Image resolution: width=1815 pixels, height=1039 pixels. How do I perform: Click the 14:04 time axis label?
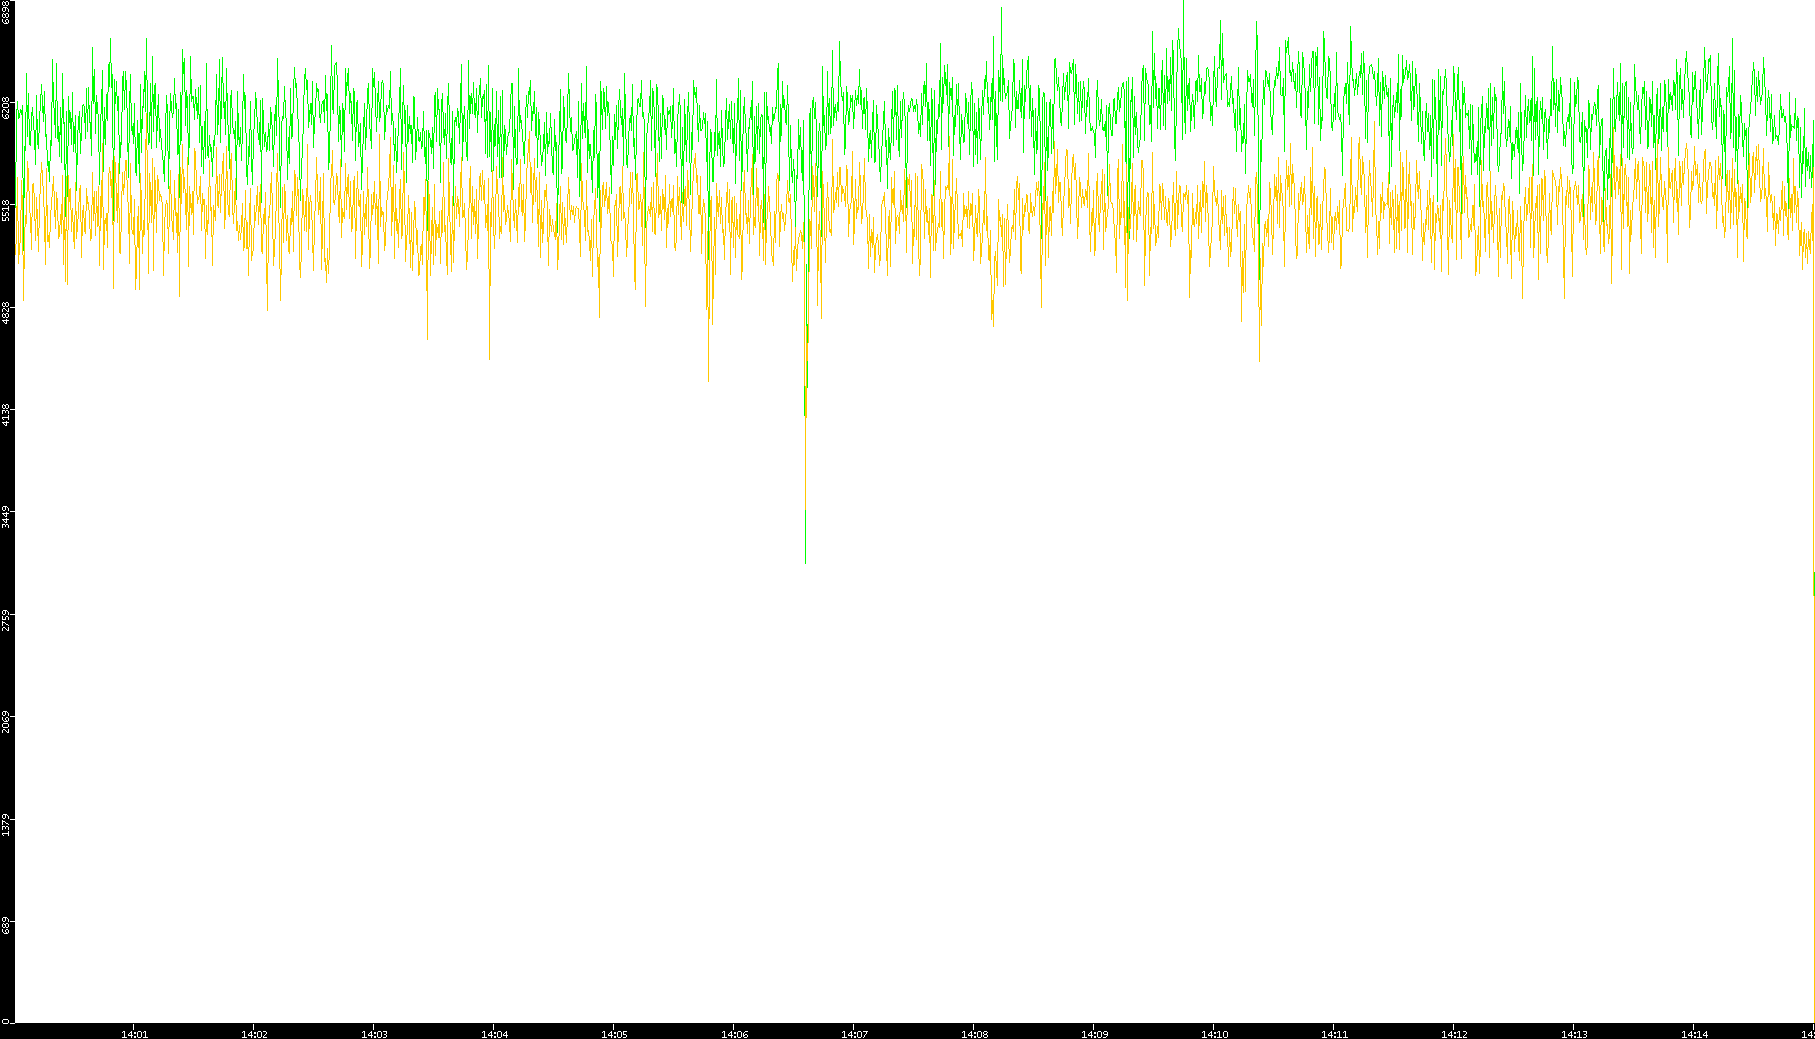pos(494,1033)
